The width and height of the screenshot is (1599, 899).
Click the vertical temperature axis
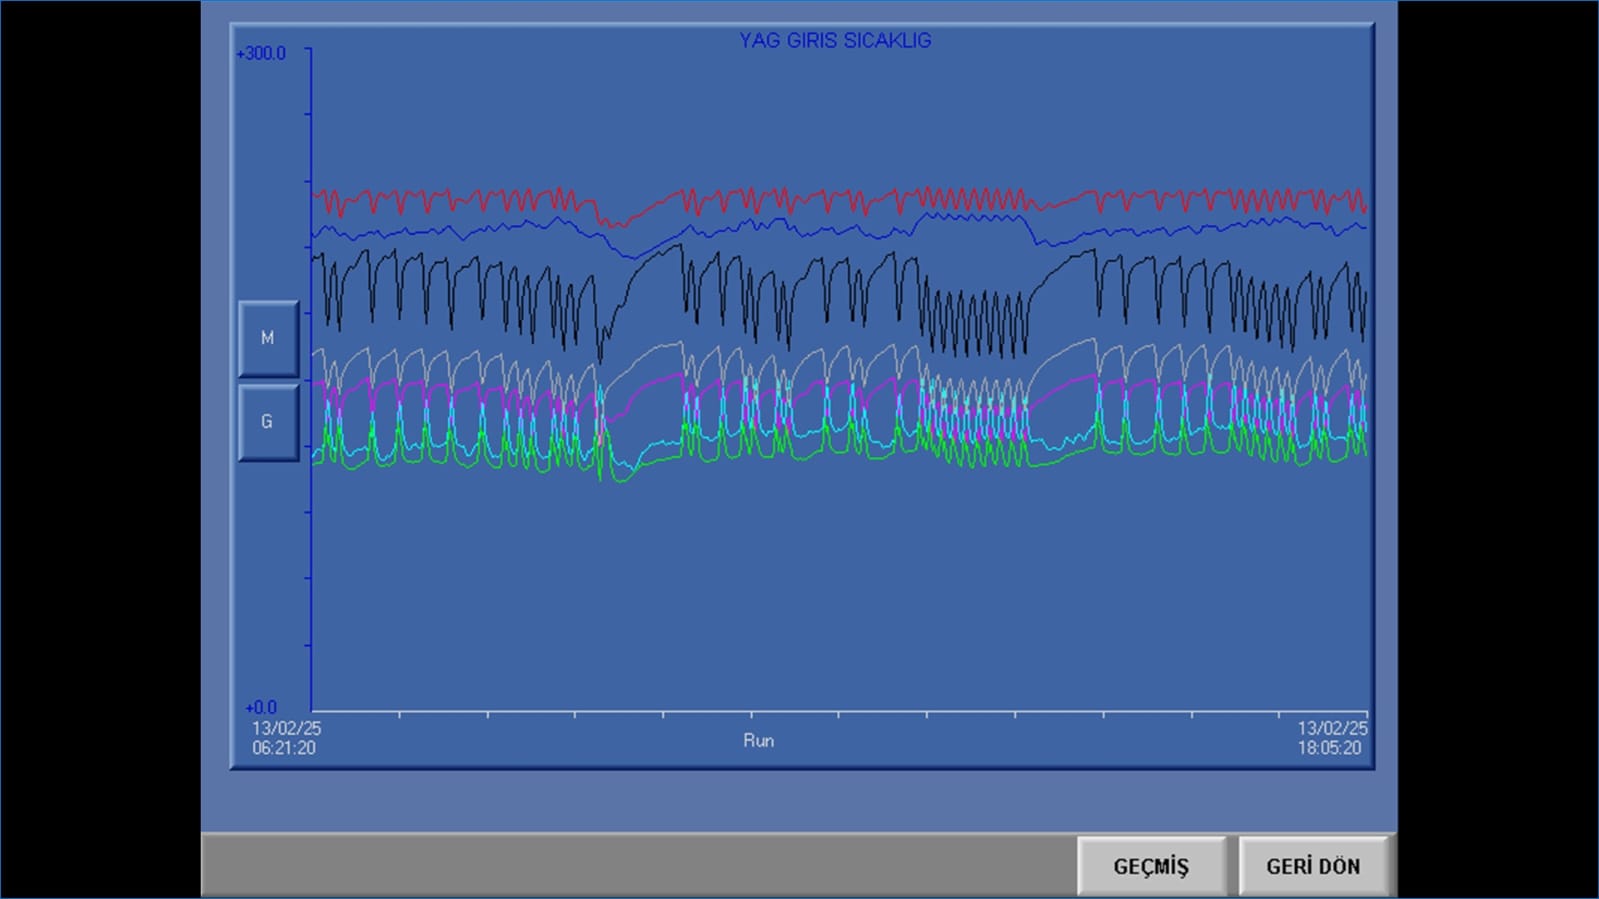click(311, 580)
